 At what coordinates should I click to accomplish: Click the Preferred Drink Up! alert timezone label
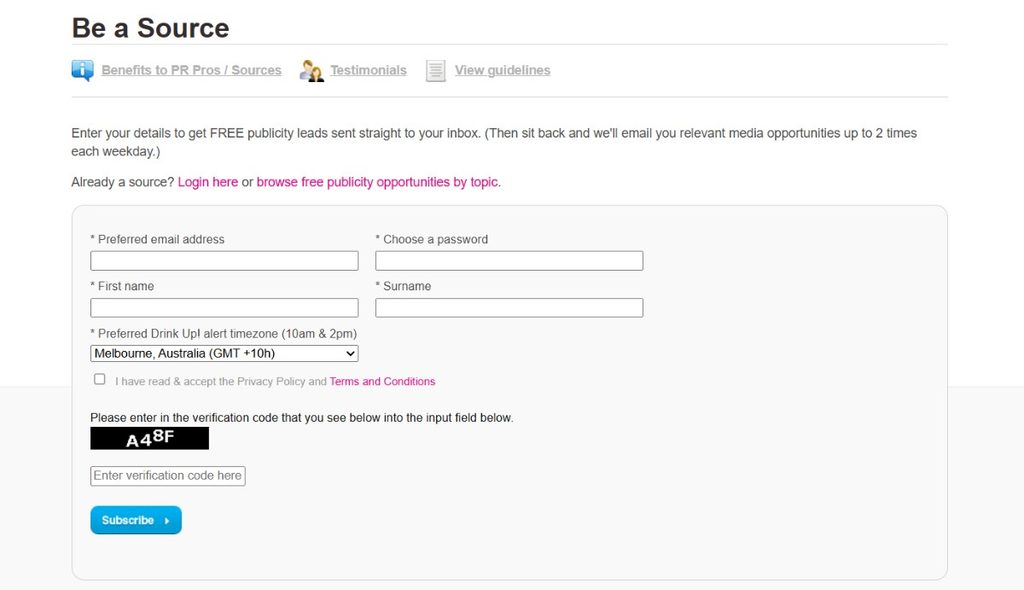[223, 334]
